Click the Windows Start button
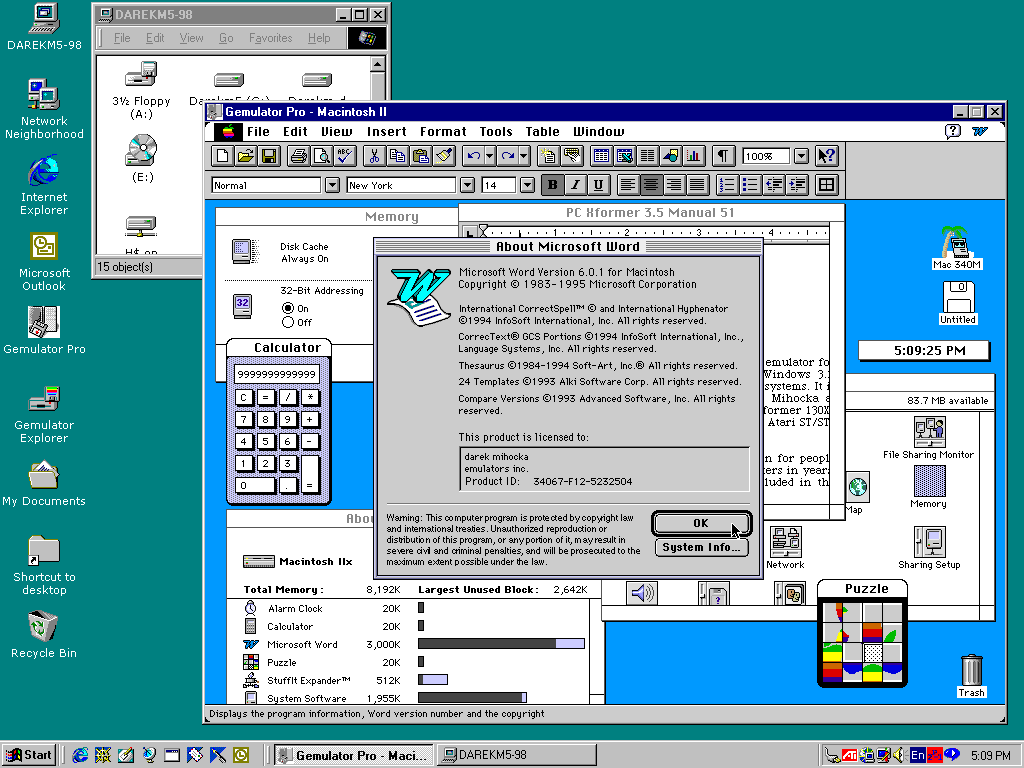This screenshot has width=1024, height=768. [x=29, y=756]
